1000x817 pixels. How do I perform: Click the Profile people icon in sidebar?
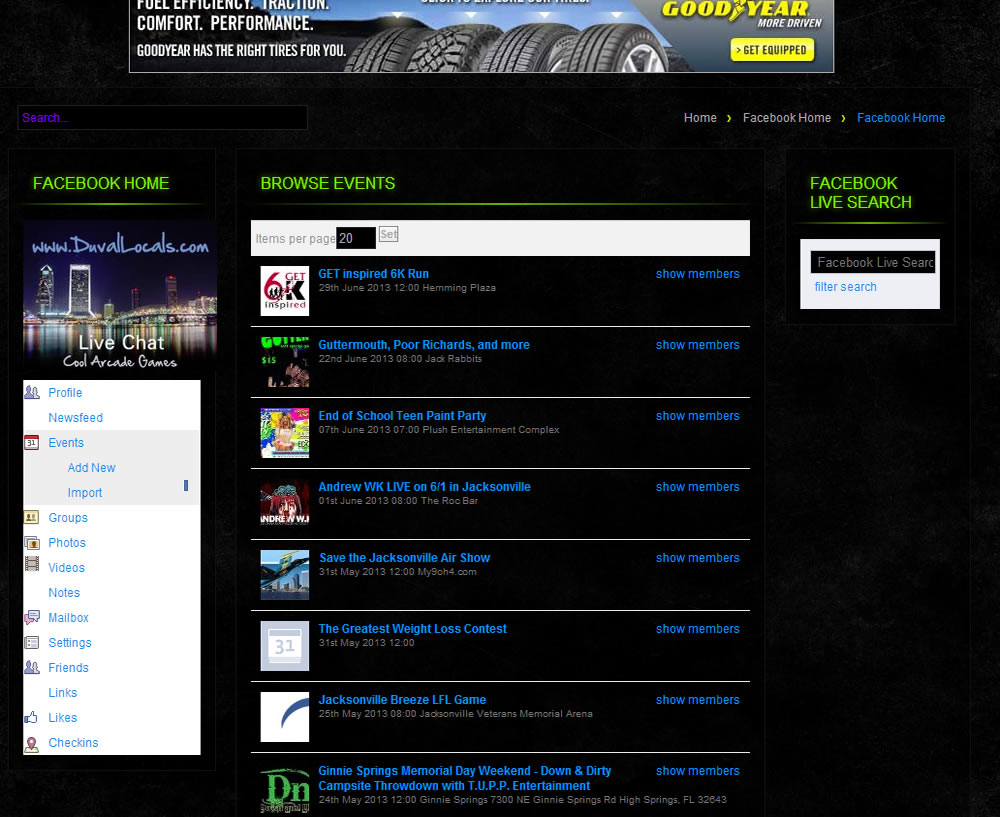[x=32, y=392]
